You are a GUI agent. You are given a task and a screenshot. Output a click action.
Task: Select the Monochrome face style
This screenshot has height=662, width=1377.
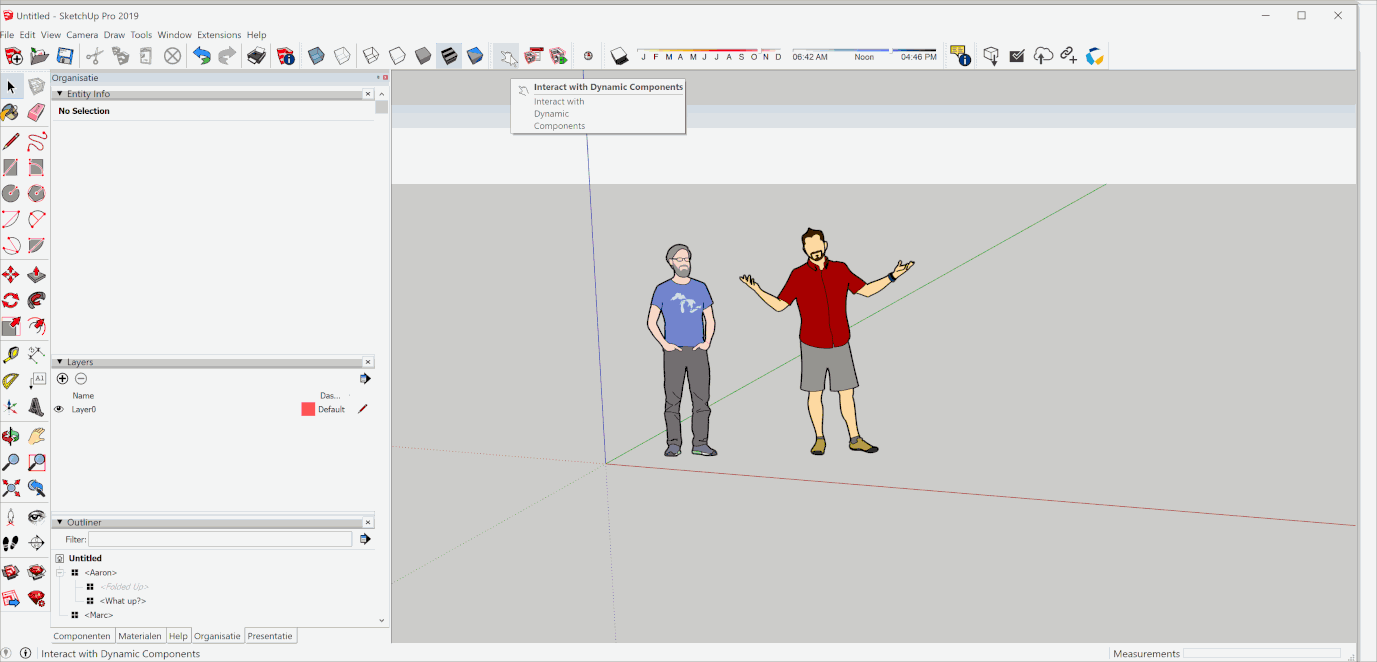point(473,56)
